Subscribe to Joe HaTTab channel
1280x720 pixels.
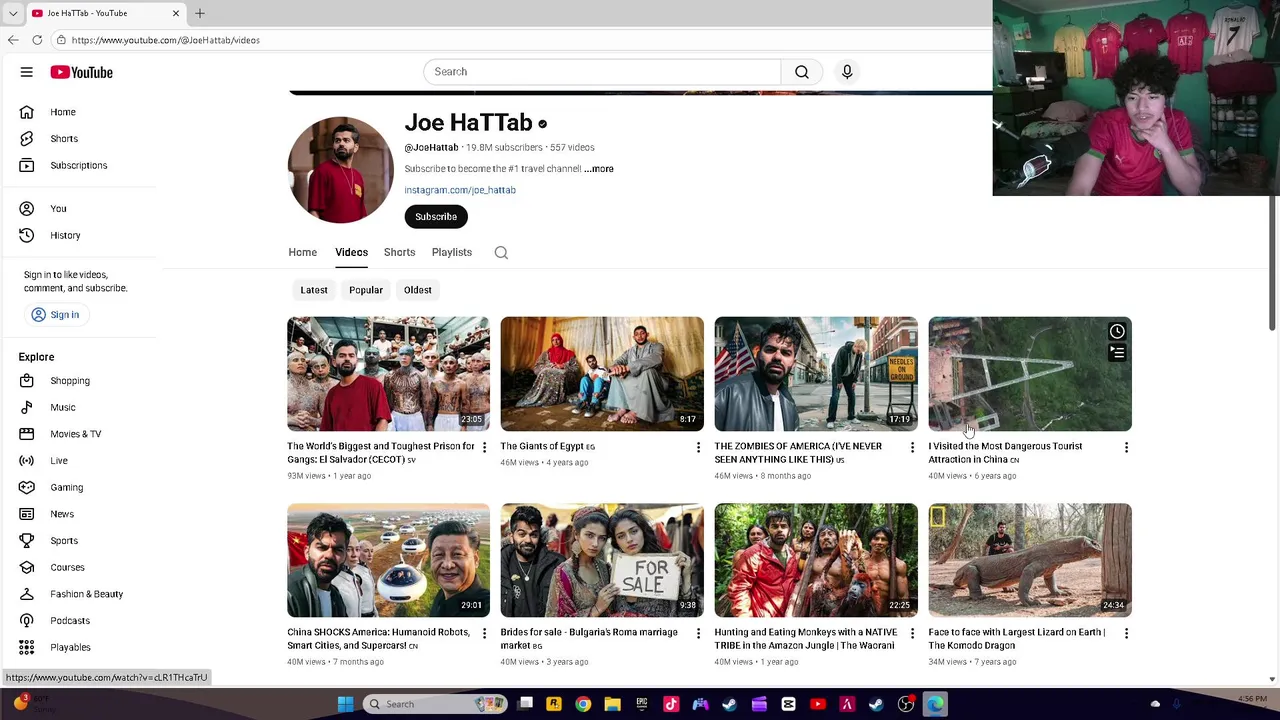436,217
